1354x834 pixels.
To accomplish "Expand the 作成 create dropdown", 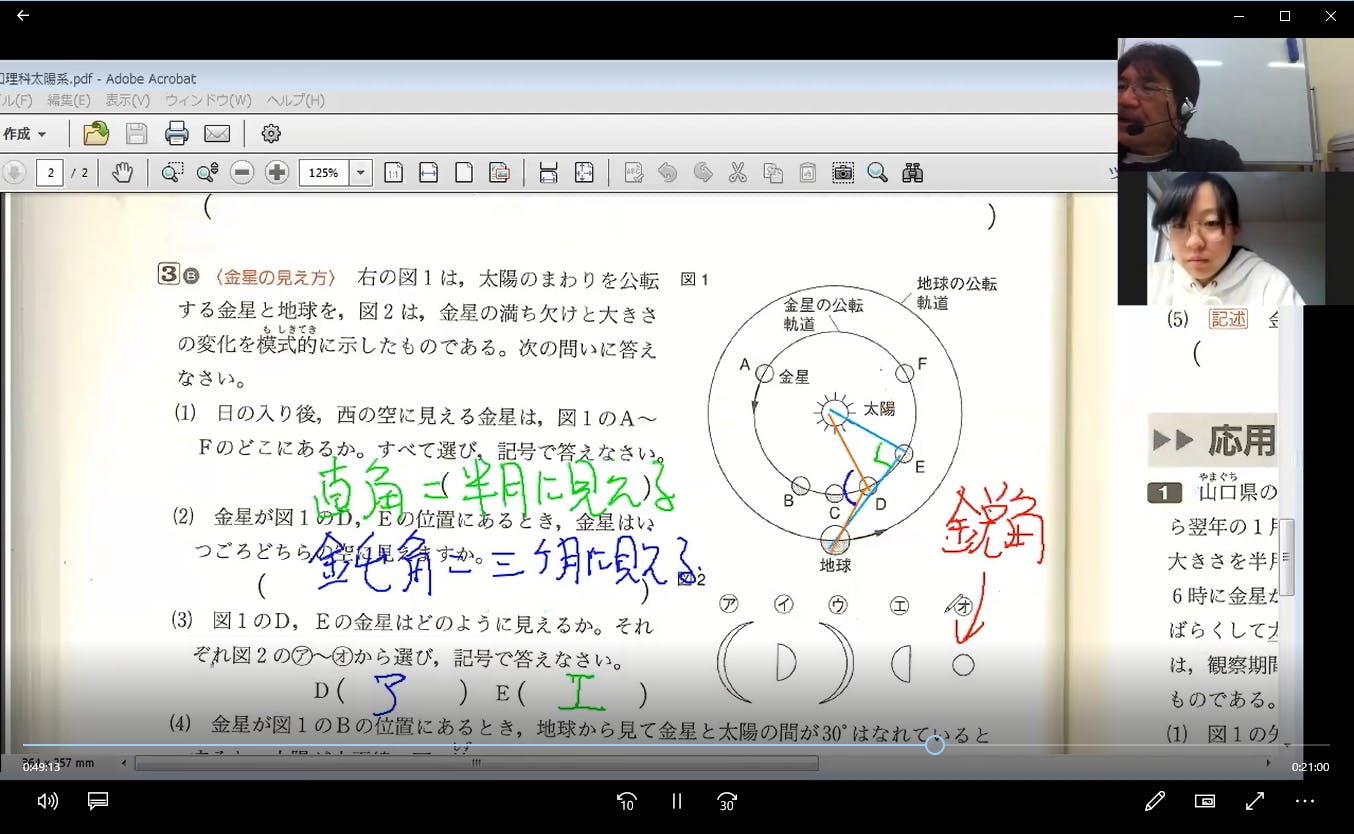I will 26,134.
